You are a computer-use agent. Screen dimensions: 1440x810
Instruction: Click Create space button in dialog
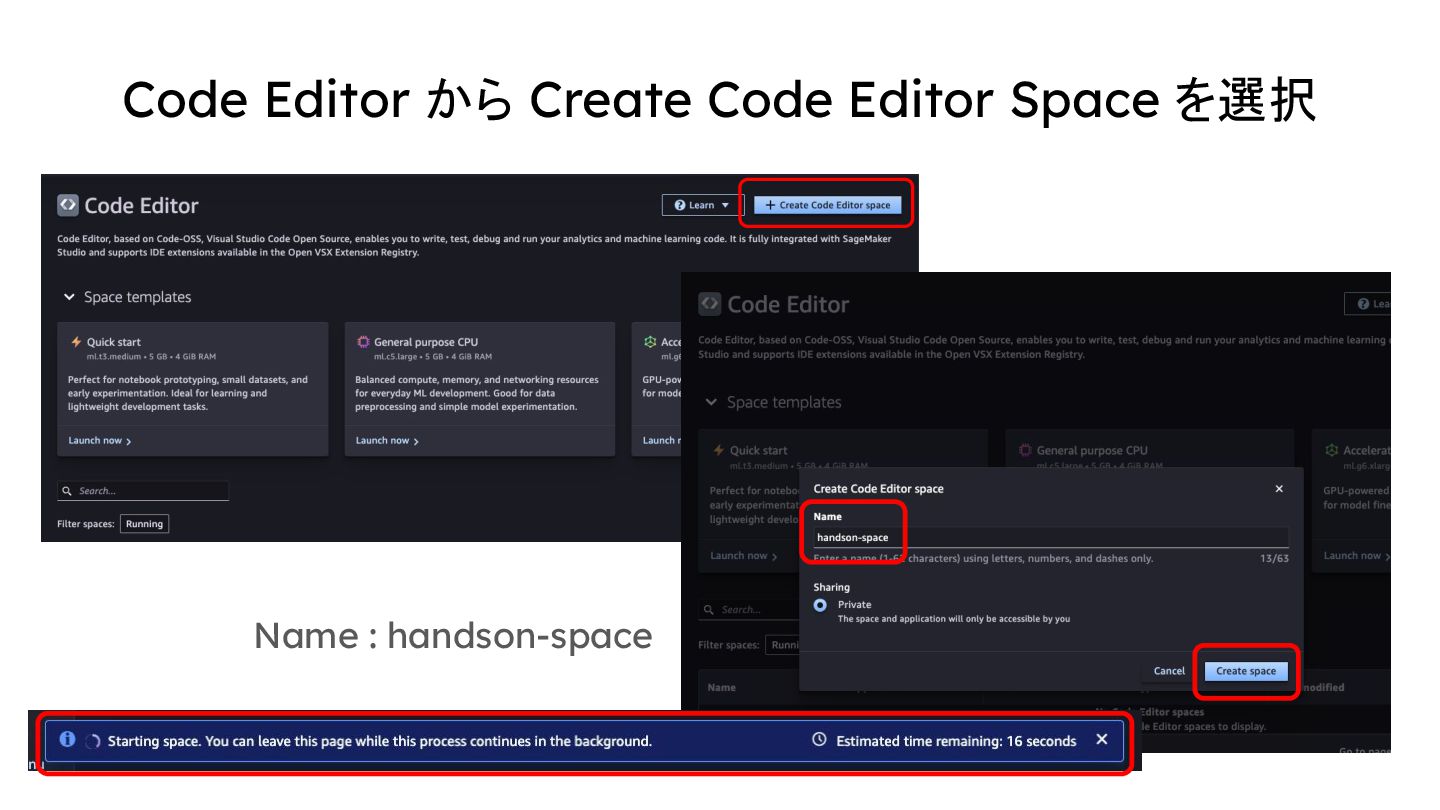coord(1246,671)
